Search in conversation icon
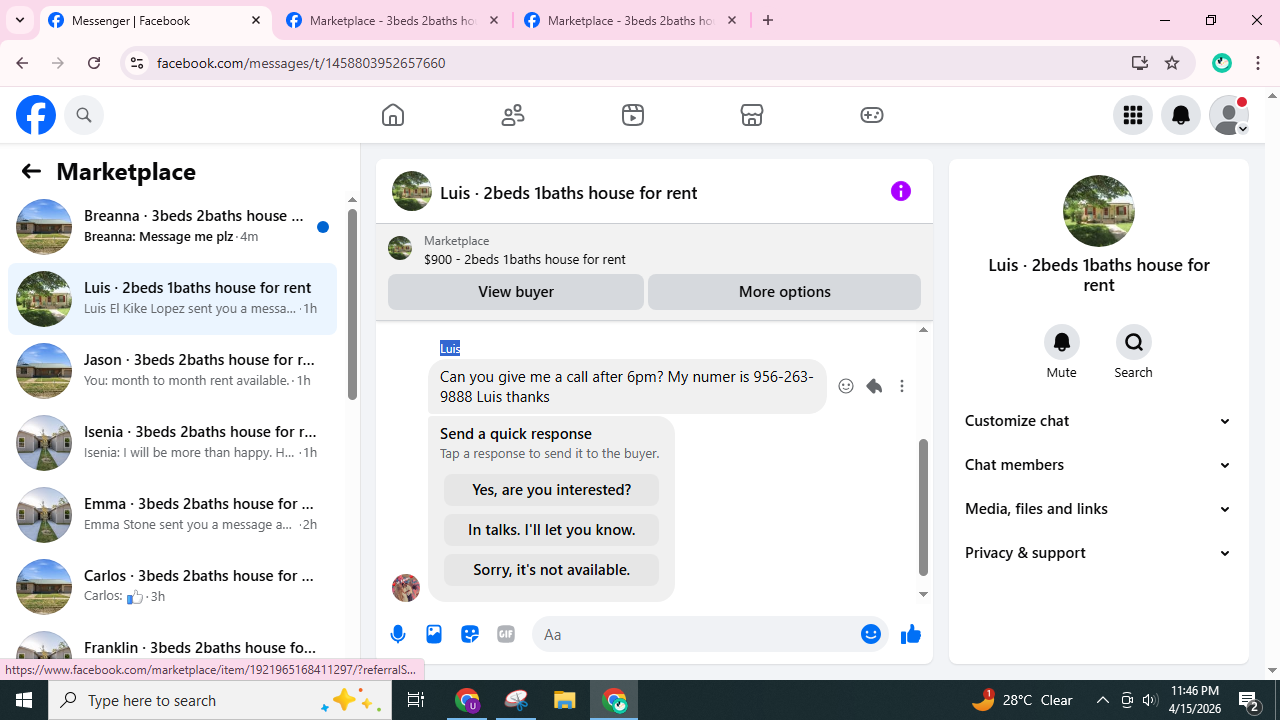1280x720 pixels. click(x=1134, y=342)
